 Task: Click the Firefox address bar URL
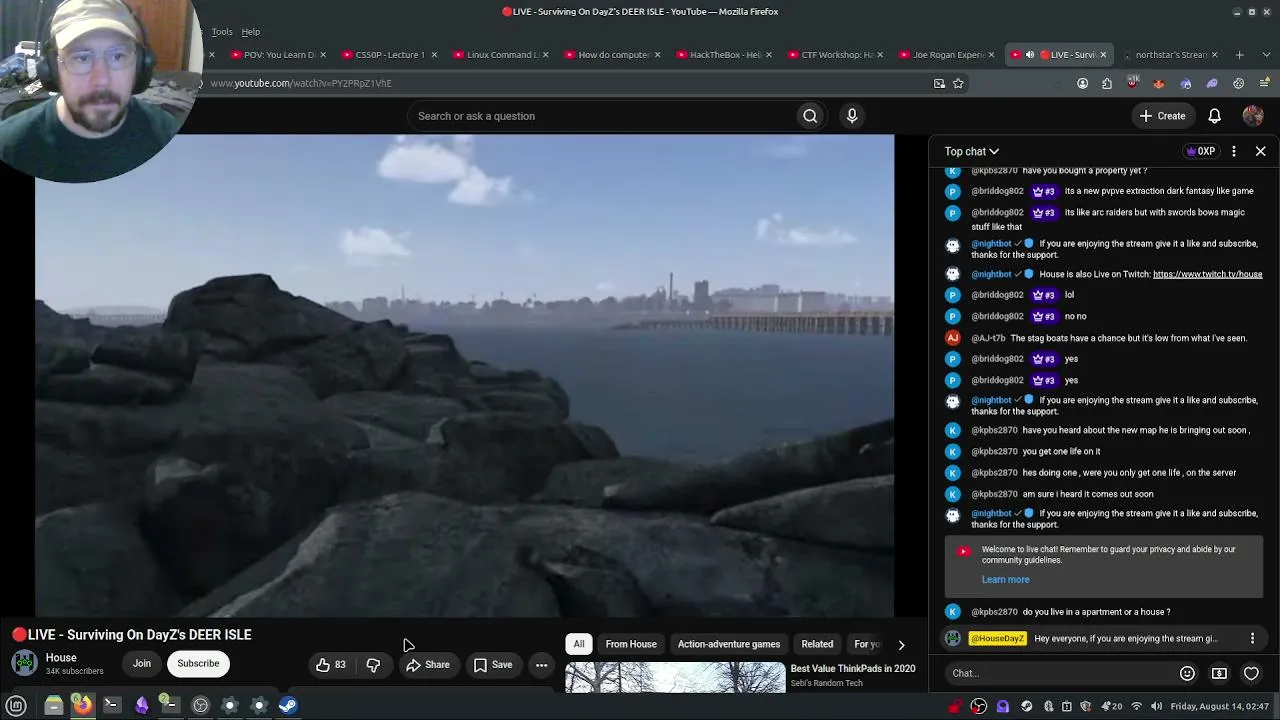(301, 84)
